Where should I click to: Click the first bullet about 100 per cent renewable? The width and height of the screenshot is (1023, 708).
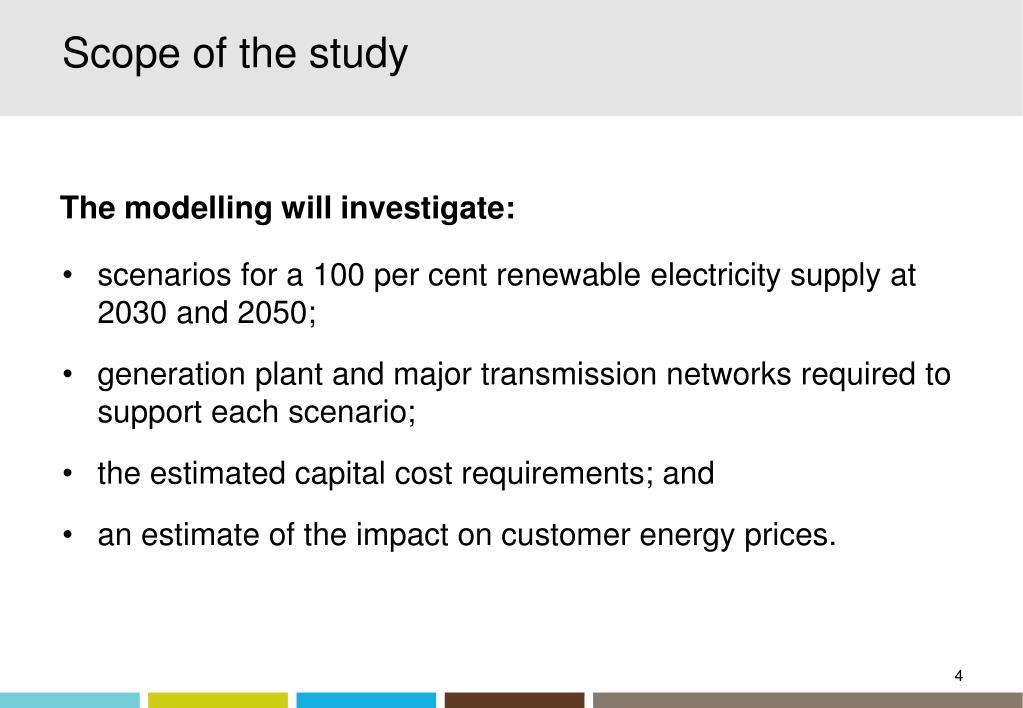pos(506,294)
